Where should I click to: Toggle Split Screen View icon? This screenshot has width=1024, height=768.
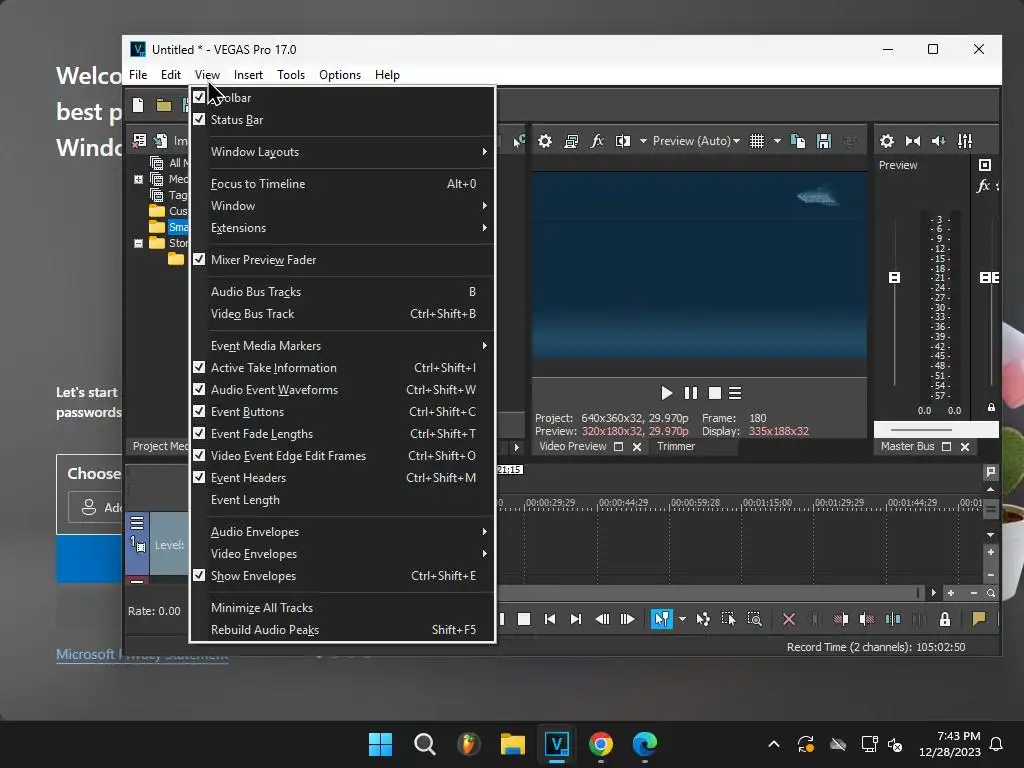(x=623, y=141)
